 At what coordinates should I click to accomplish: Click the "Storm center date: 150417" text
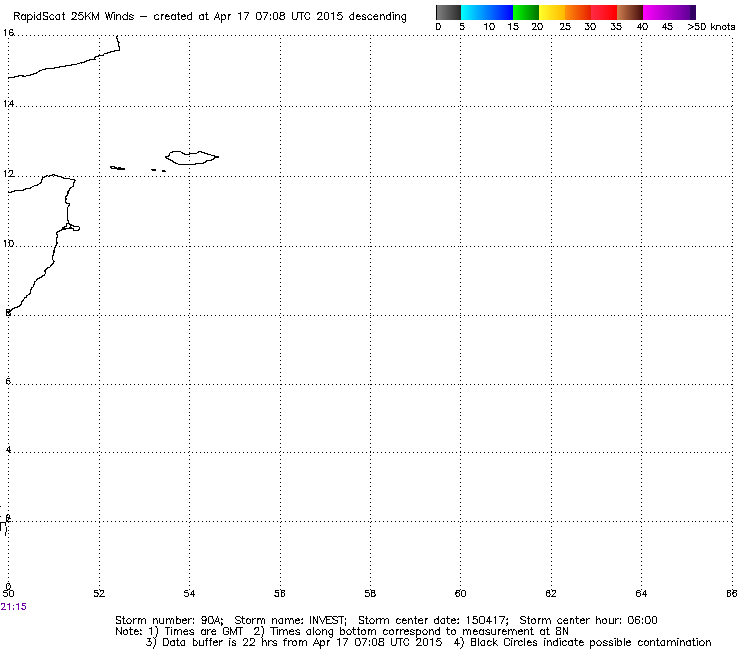433,620
